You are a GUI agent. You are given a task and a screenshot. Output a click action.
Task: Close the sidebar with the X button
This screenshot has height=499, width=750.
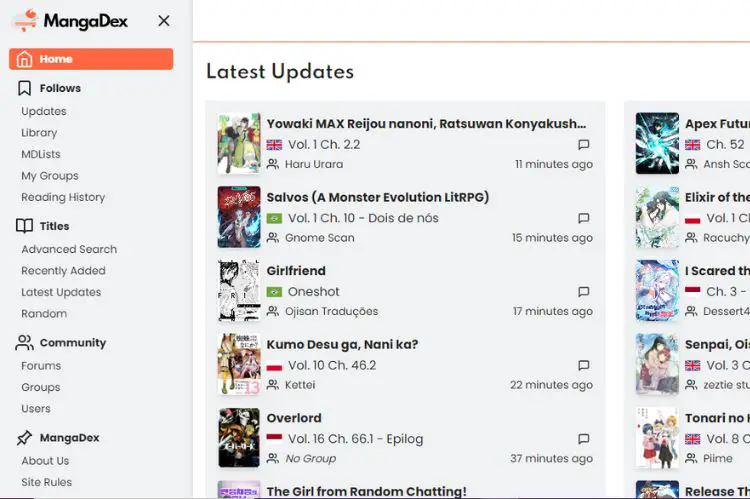164,21
